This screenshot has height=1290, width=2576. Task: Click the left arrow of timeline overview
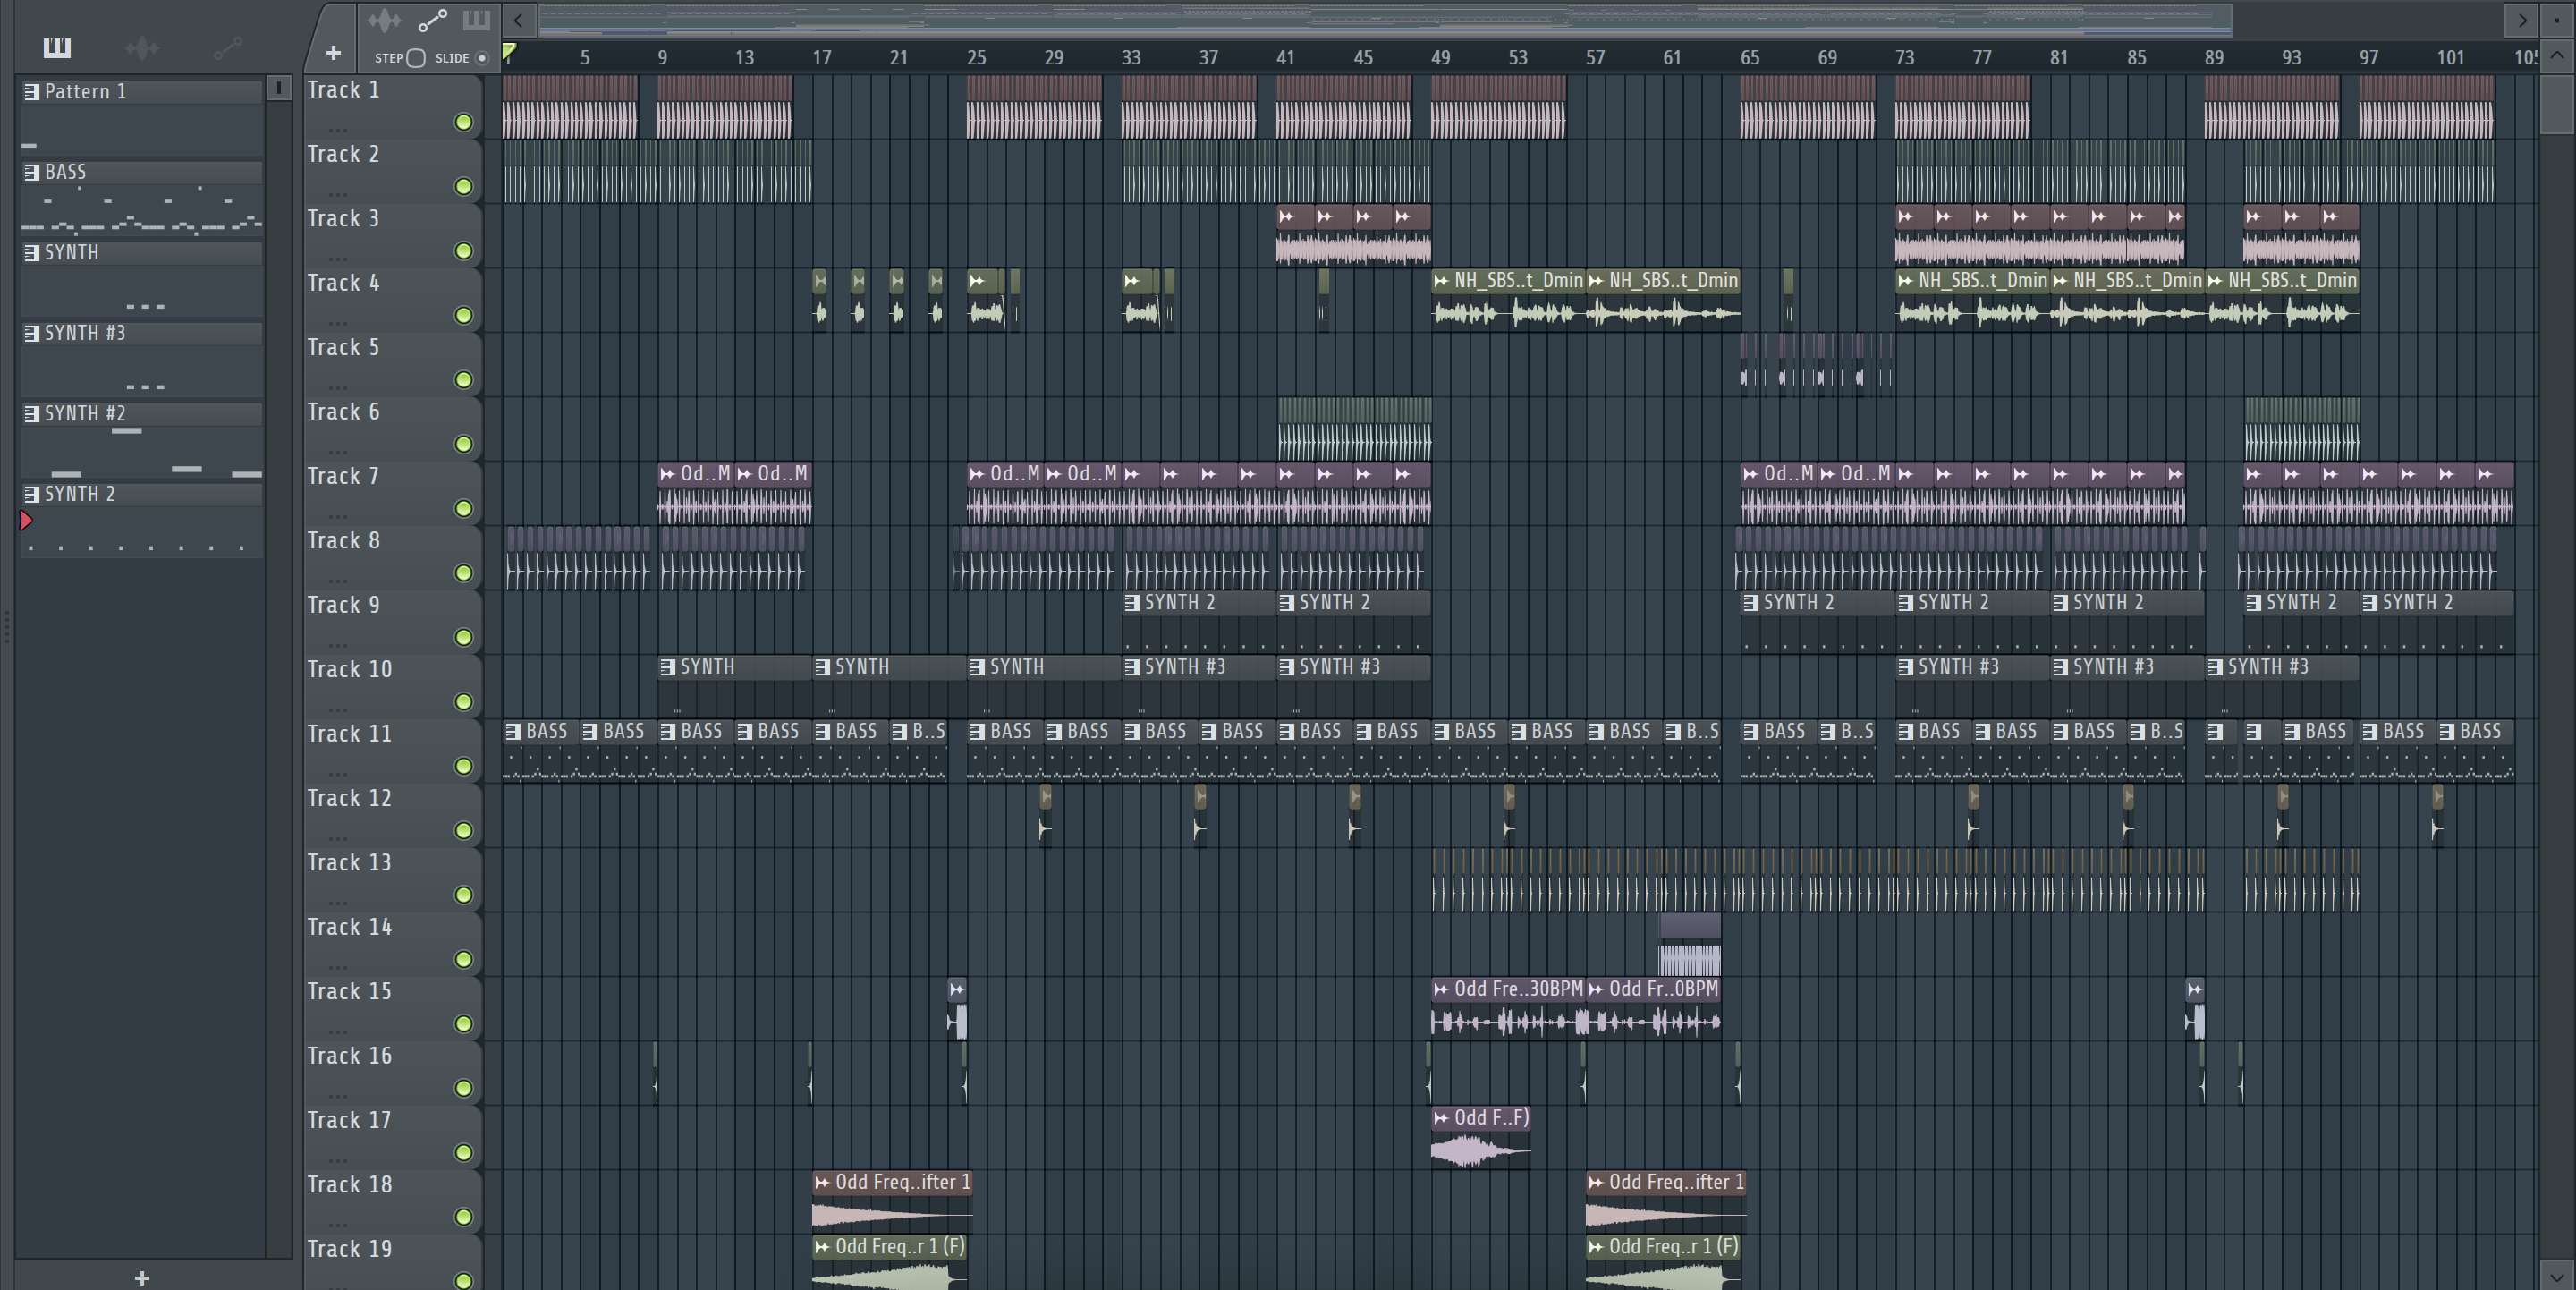(x=518, y=19)
